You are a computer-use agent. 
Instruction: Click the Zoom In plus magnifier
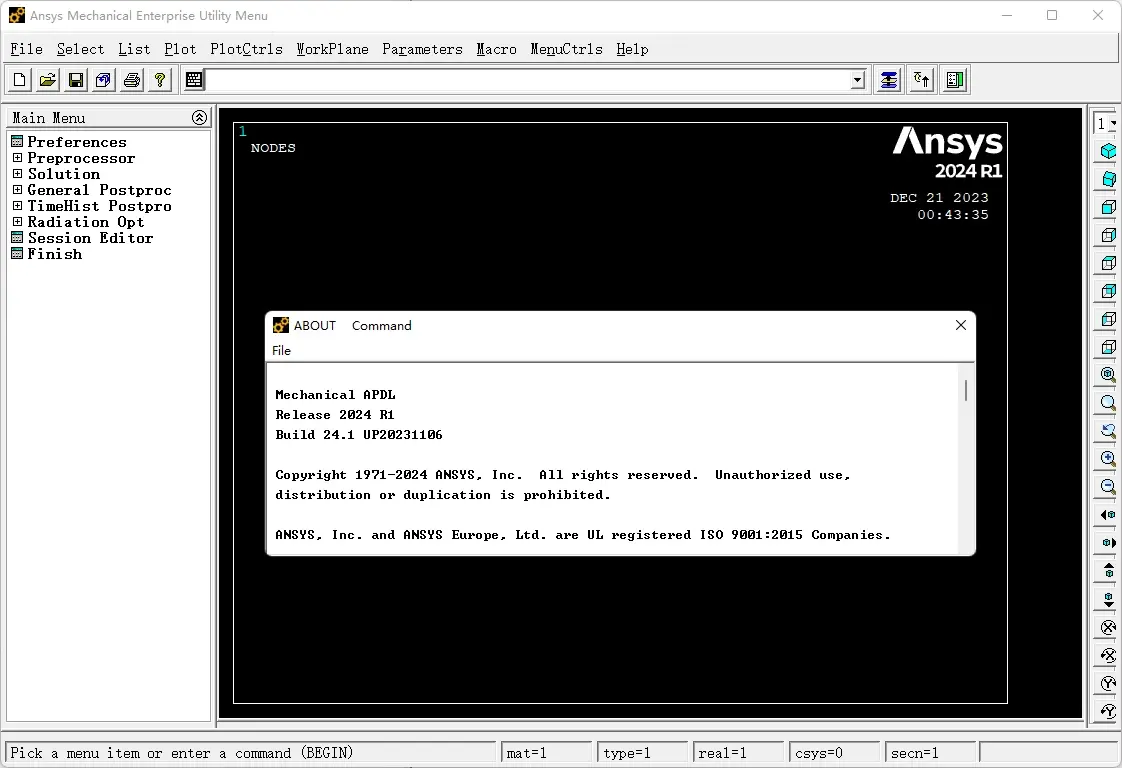click(1108, 459)
